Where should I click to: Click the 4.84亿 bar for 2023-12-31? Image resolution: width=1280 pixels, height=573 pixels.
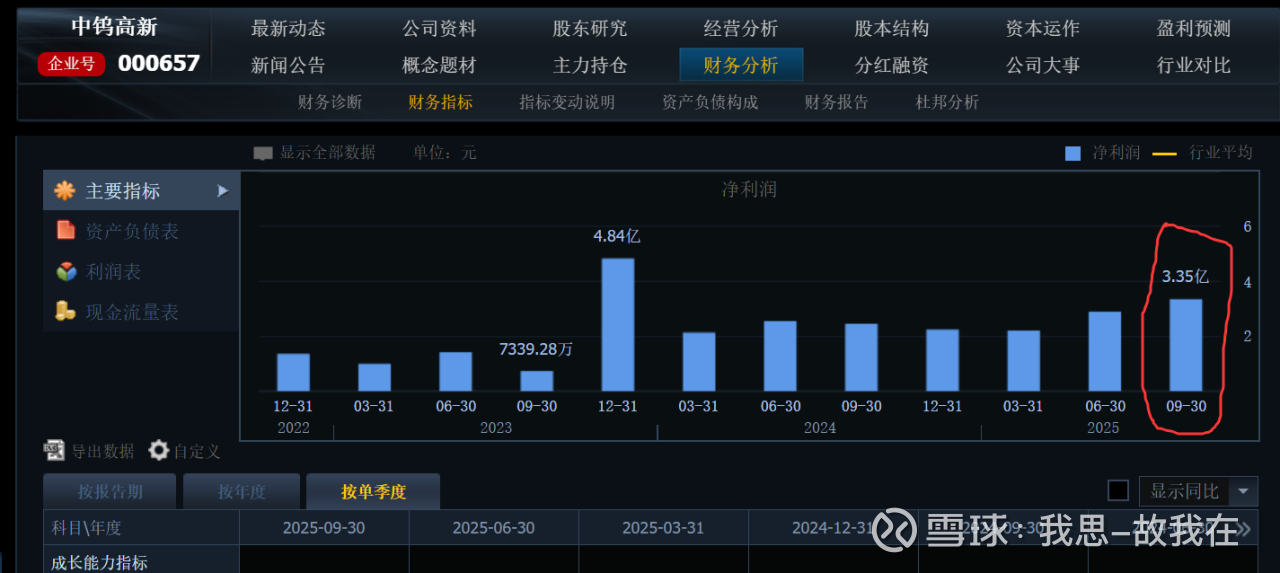coord(618,325)
